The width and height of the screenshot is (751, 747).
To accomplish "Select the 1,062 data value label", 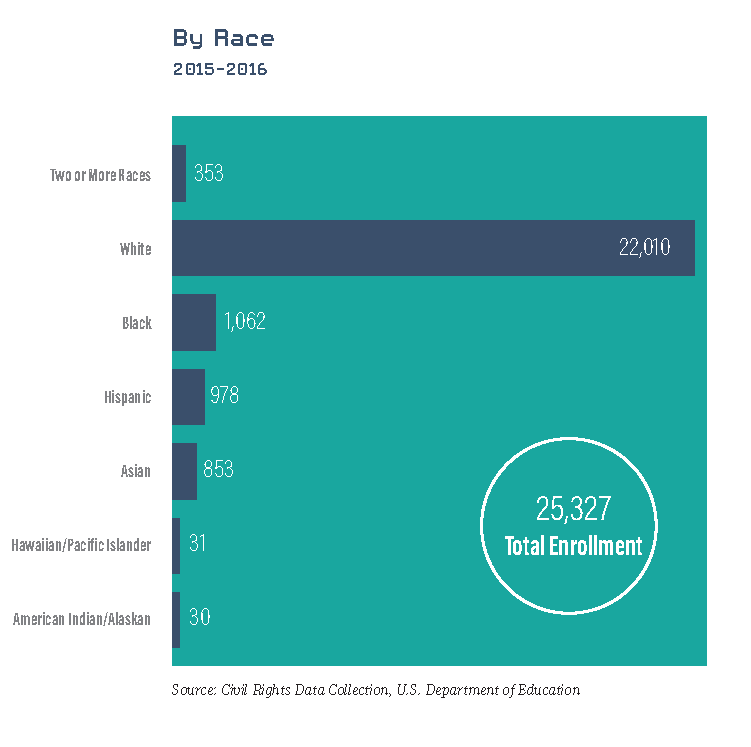I will coord(244,322).
